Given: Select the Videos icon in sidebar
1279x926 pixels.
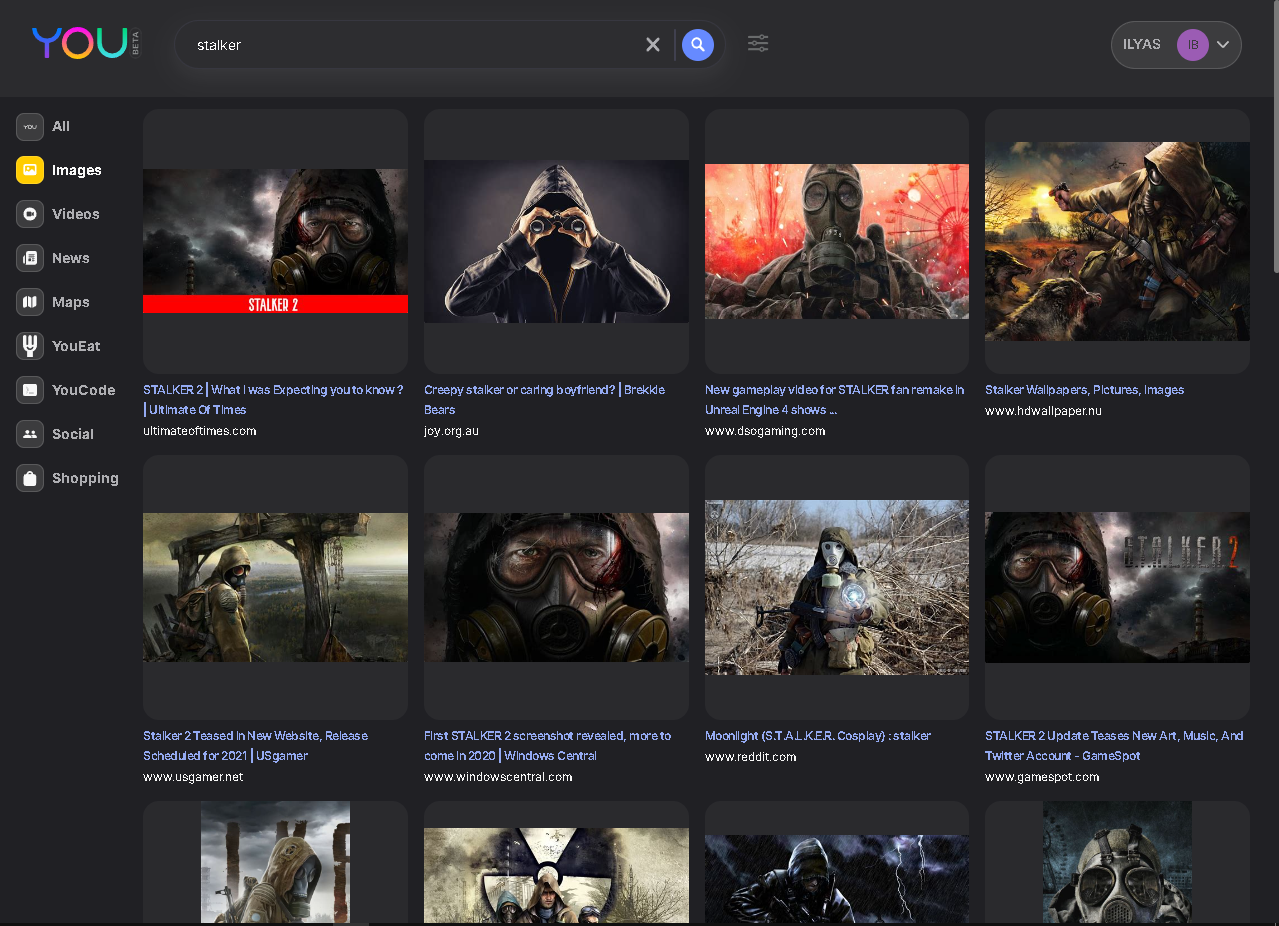Looking at the screenshot, I should 30,214.
